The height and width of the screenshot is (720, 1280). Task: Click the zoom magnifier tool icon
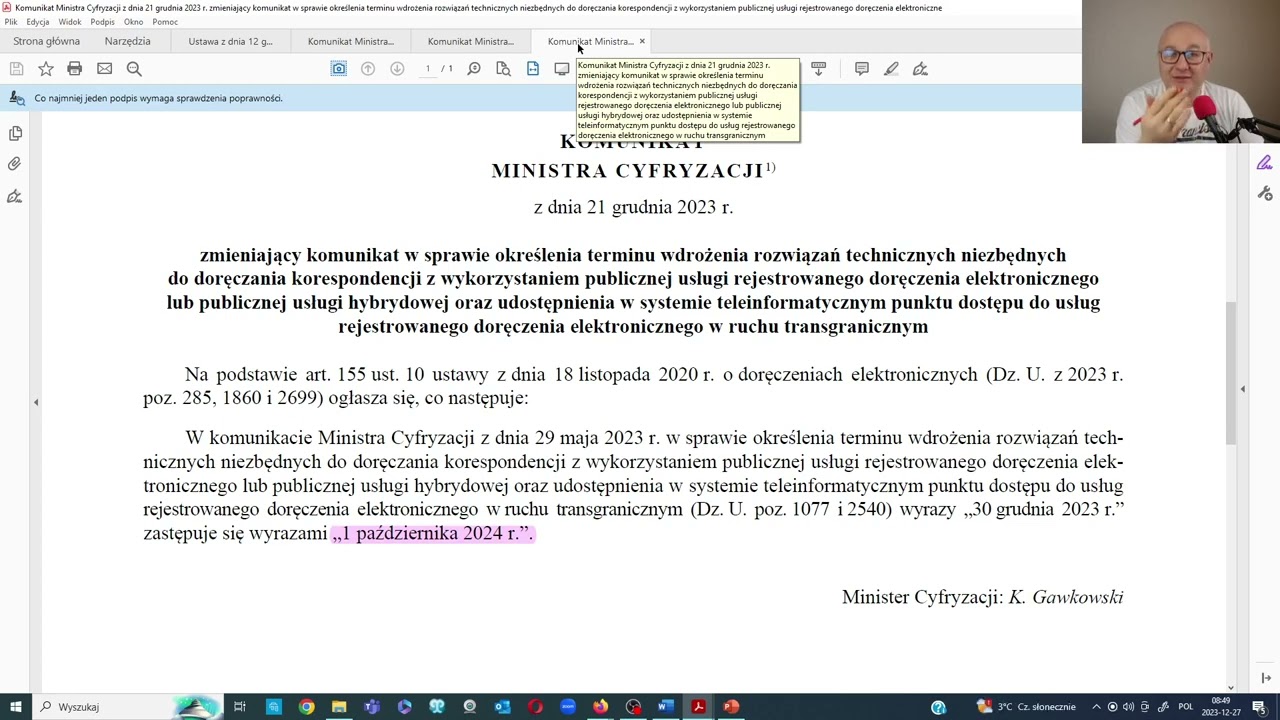tap(474, 69)
